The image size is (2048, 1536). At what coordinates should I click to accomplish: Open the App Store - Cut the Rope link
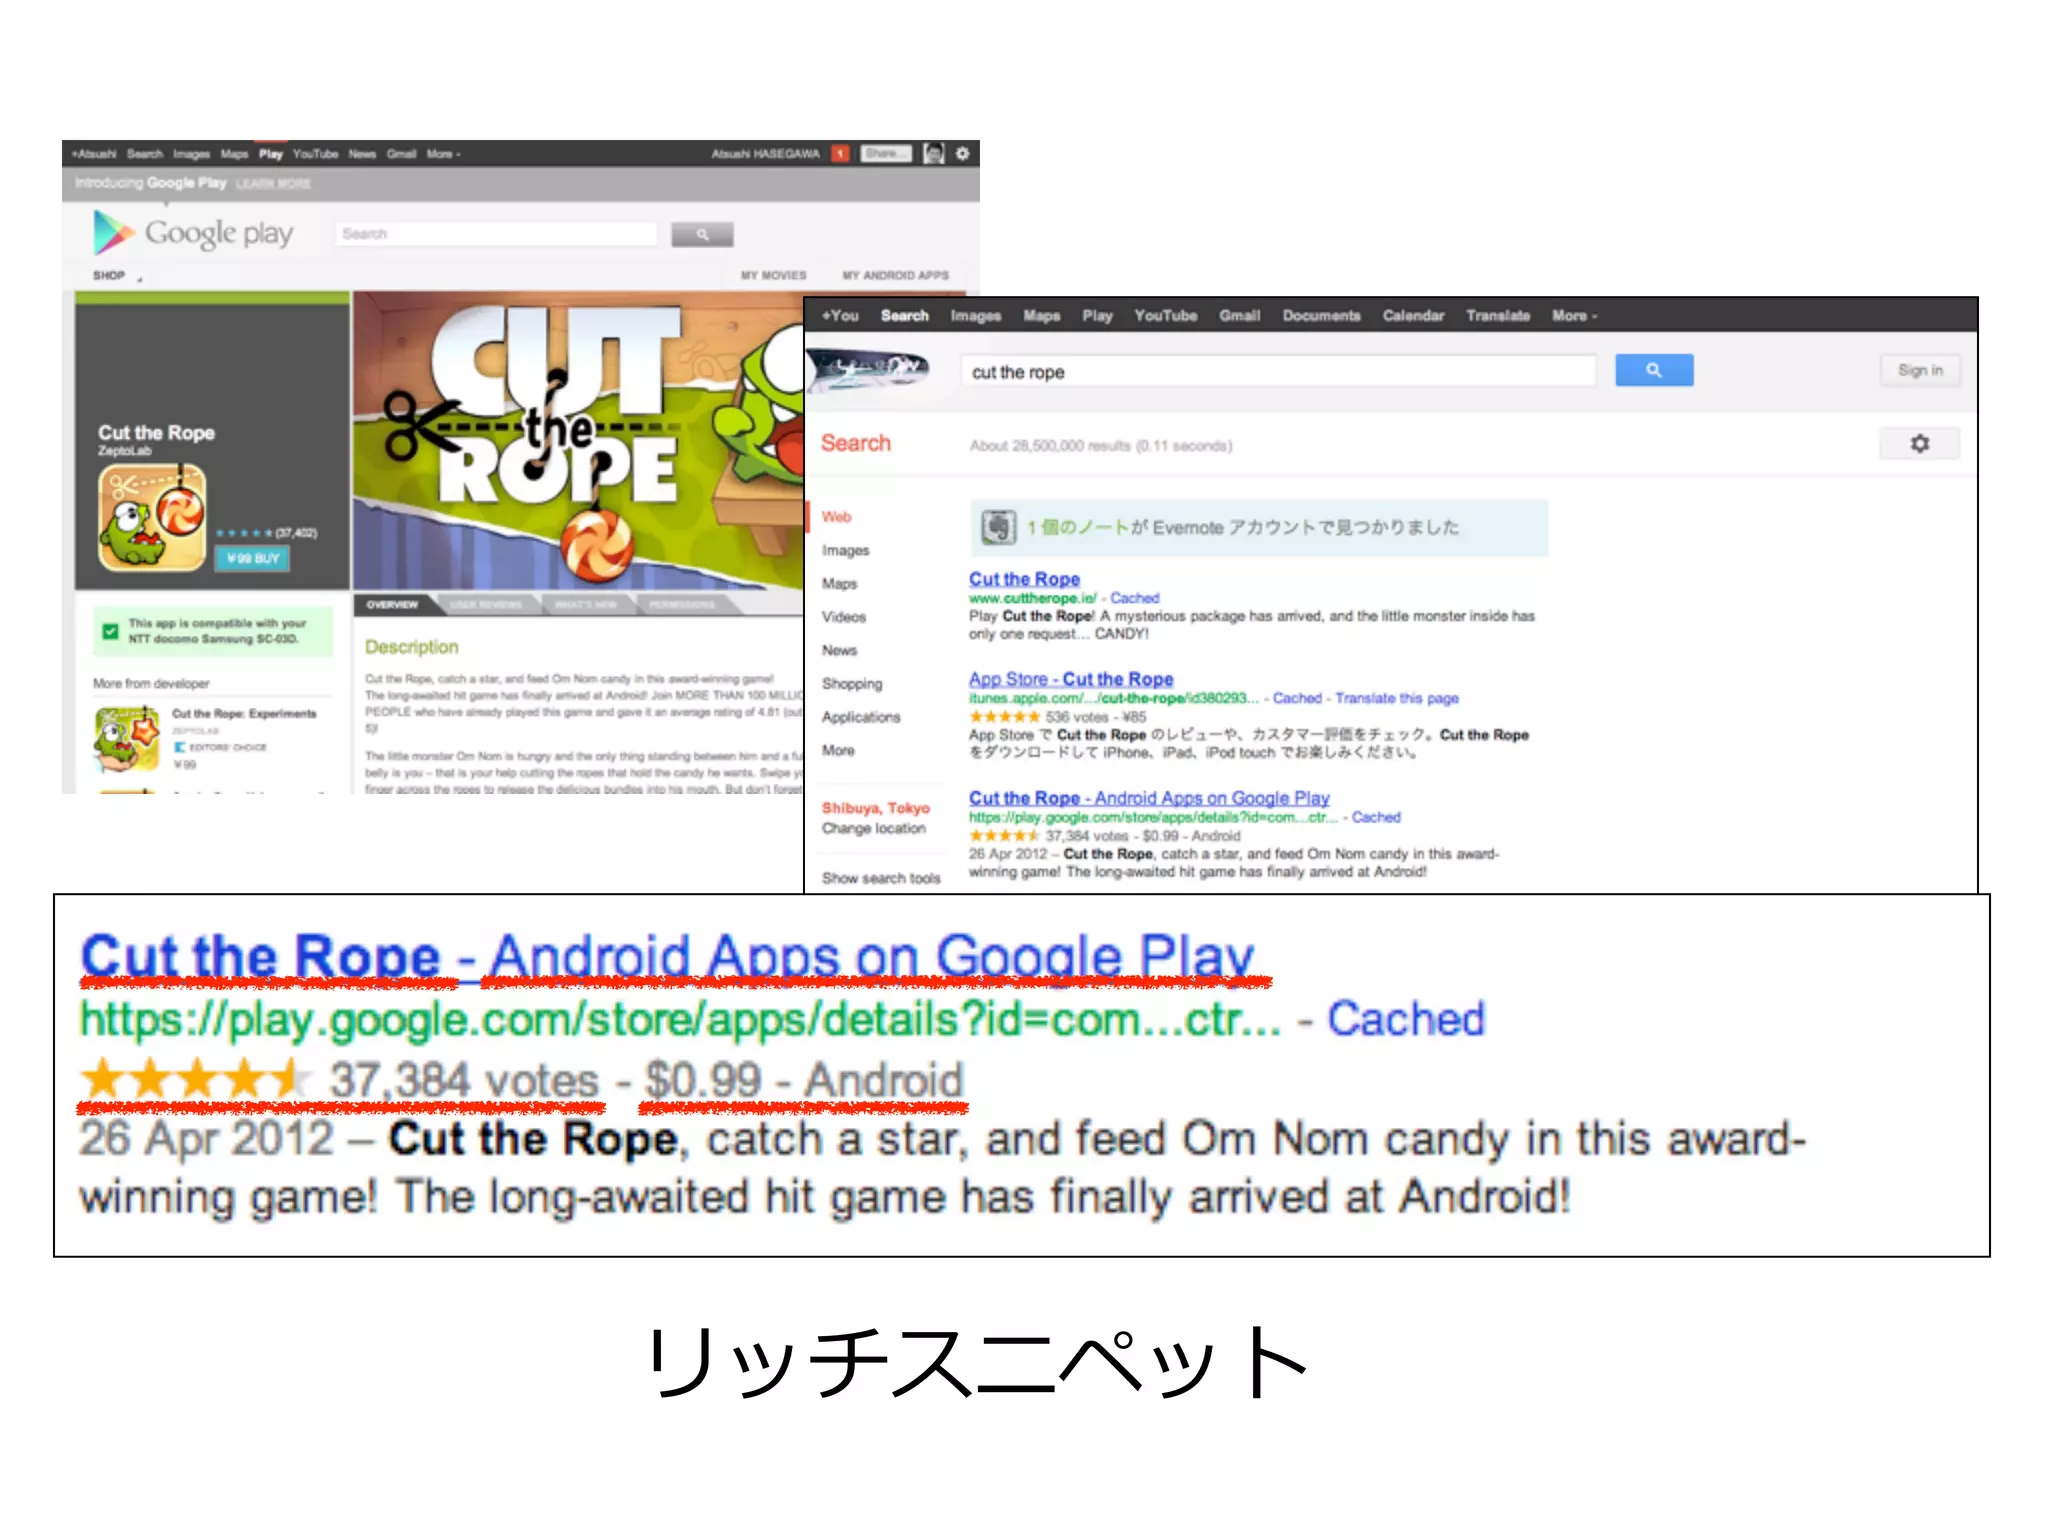coord(1070,679)
